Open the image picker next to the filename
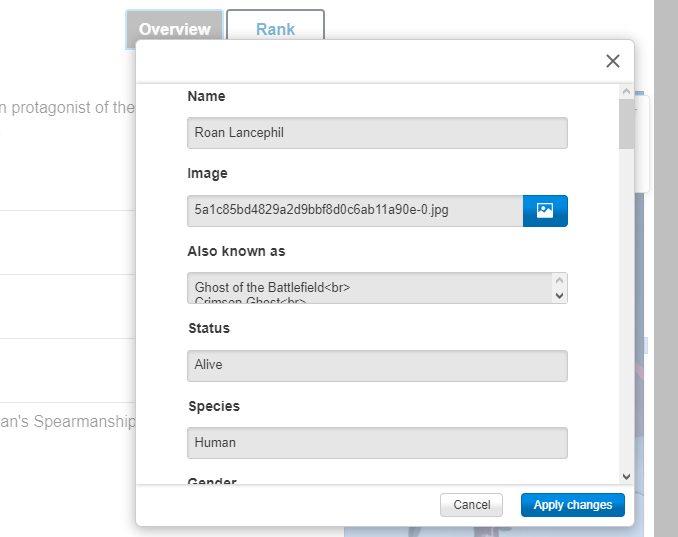The height and width of the screenshot is (537, 678). [545, 211]
